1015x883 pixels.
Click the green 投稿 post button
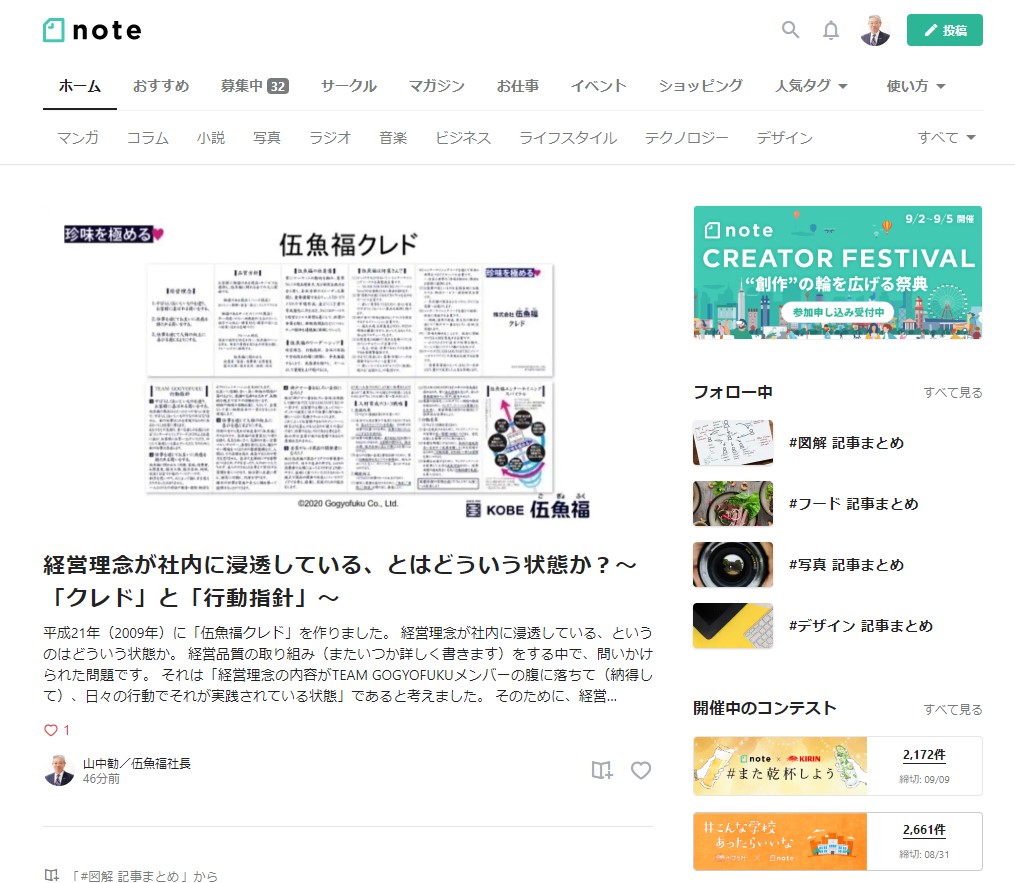pos(944,30)
